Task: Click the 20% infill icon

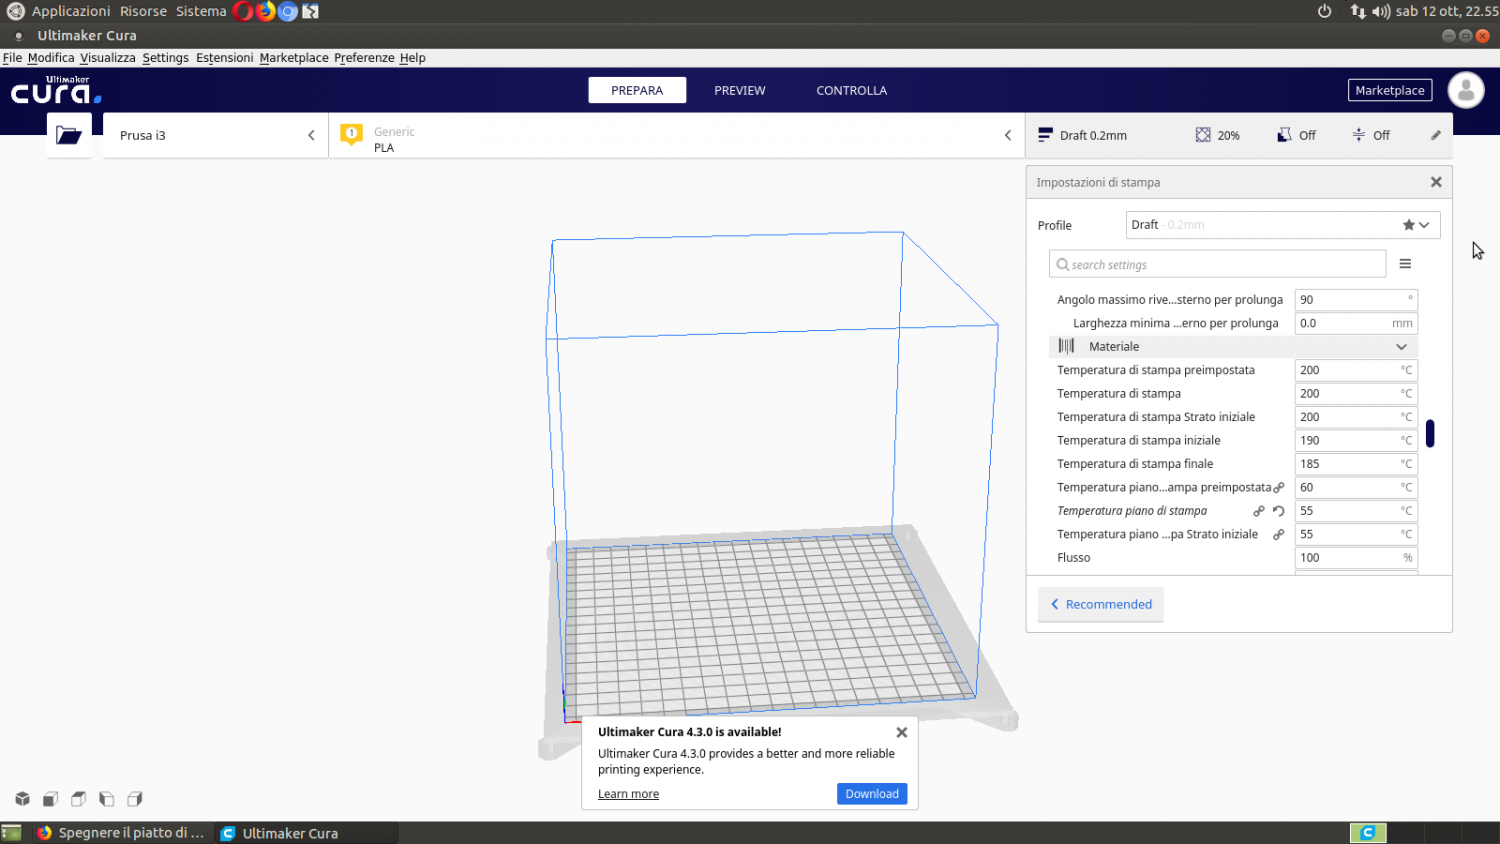Action: [1203, 134]
